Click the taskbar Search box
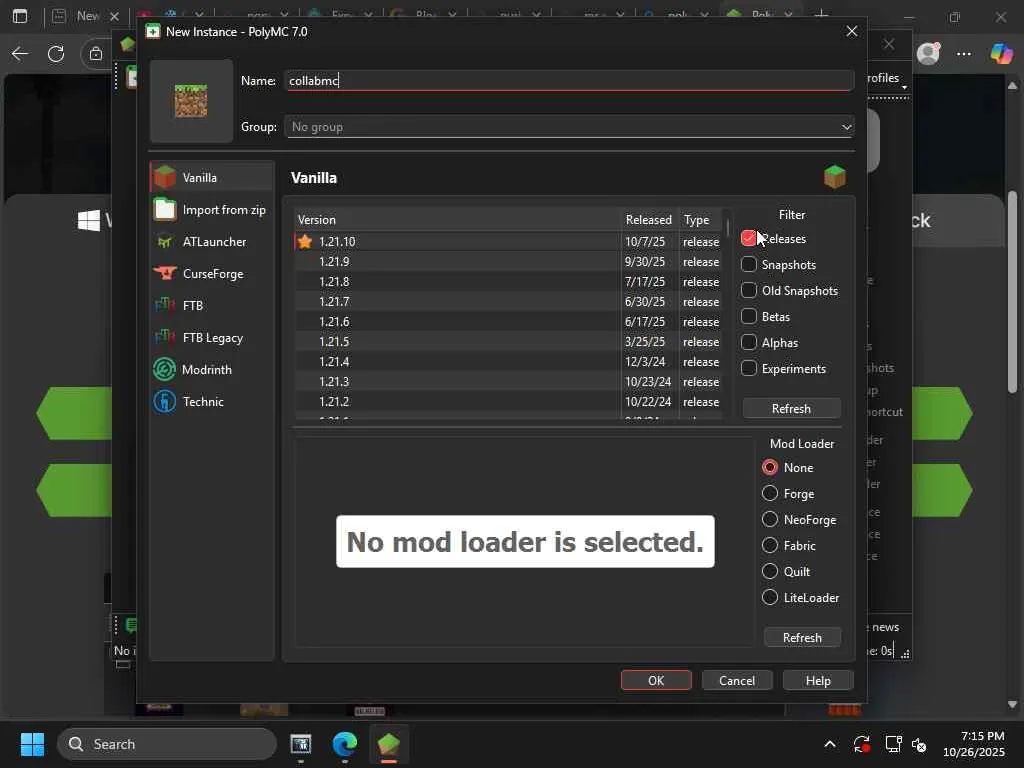 [167, 744]
